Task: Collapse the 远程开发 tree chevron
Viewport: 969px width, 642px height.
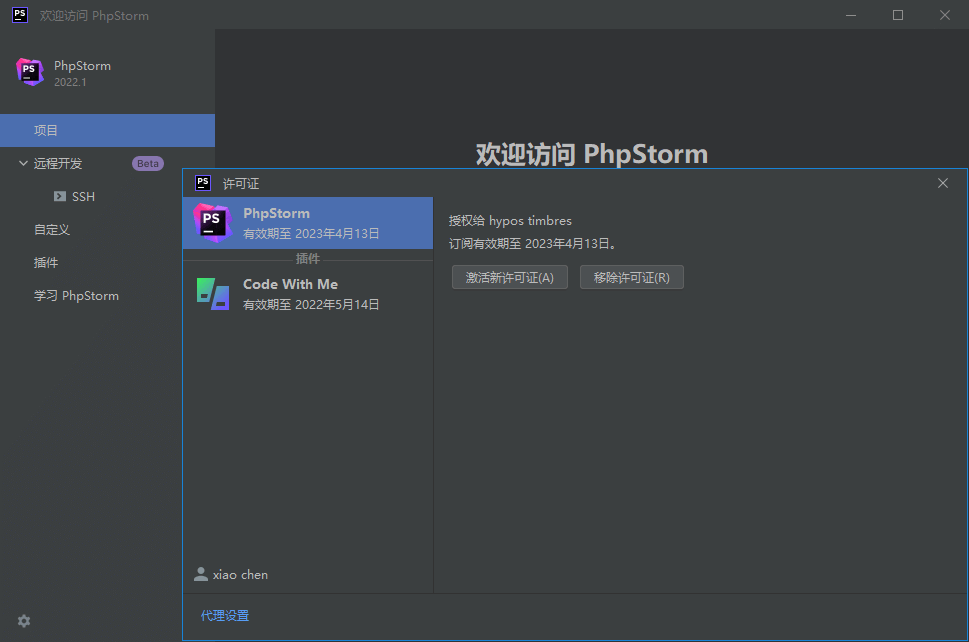Action: point(23,163)
